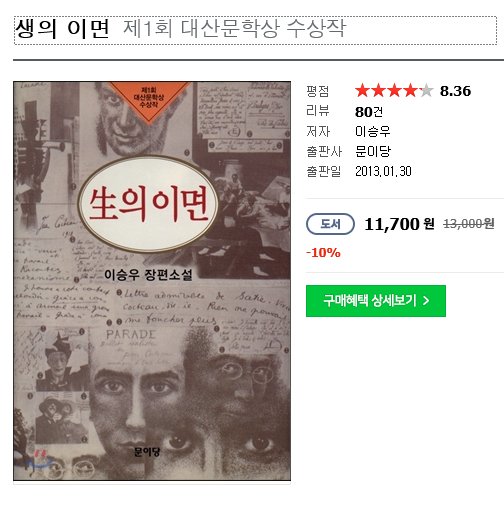The width and height of the screenshot is (504, 505).
Task: Click publisher name 문이당
Action: pyautogui.click(x=373, y=151)
